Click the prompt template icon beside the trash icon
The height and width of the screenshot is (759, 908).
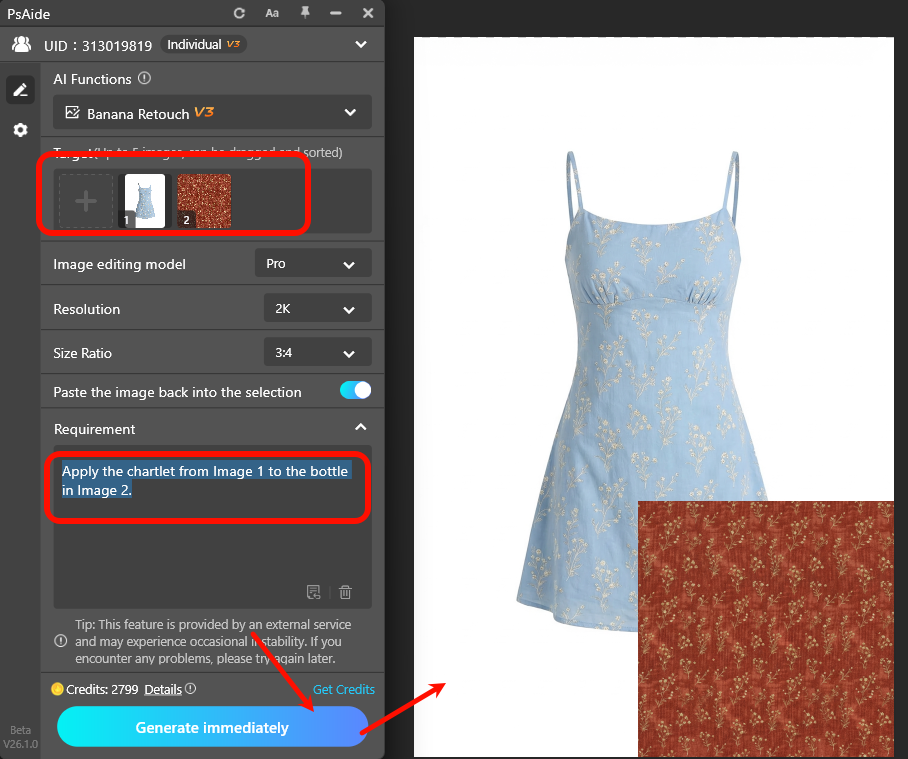313,592
